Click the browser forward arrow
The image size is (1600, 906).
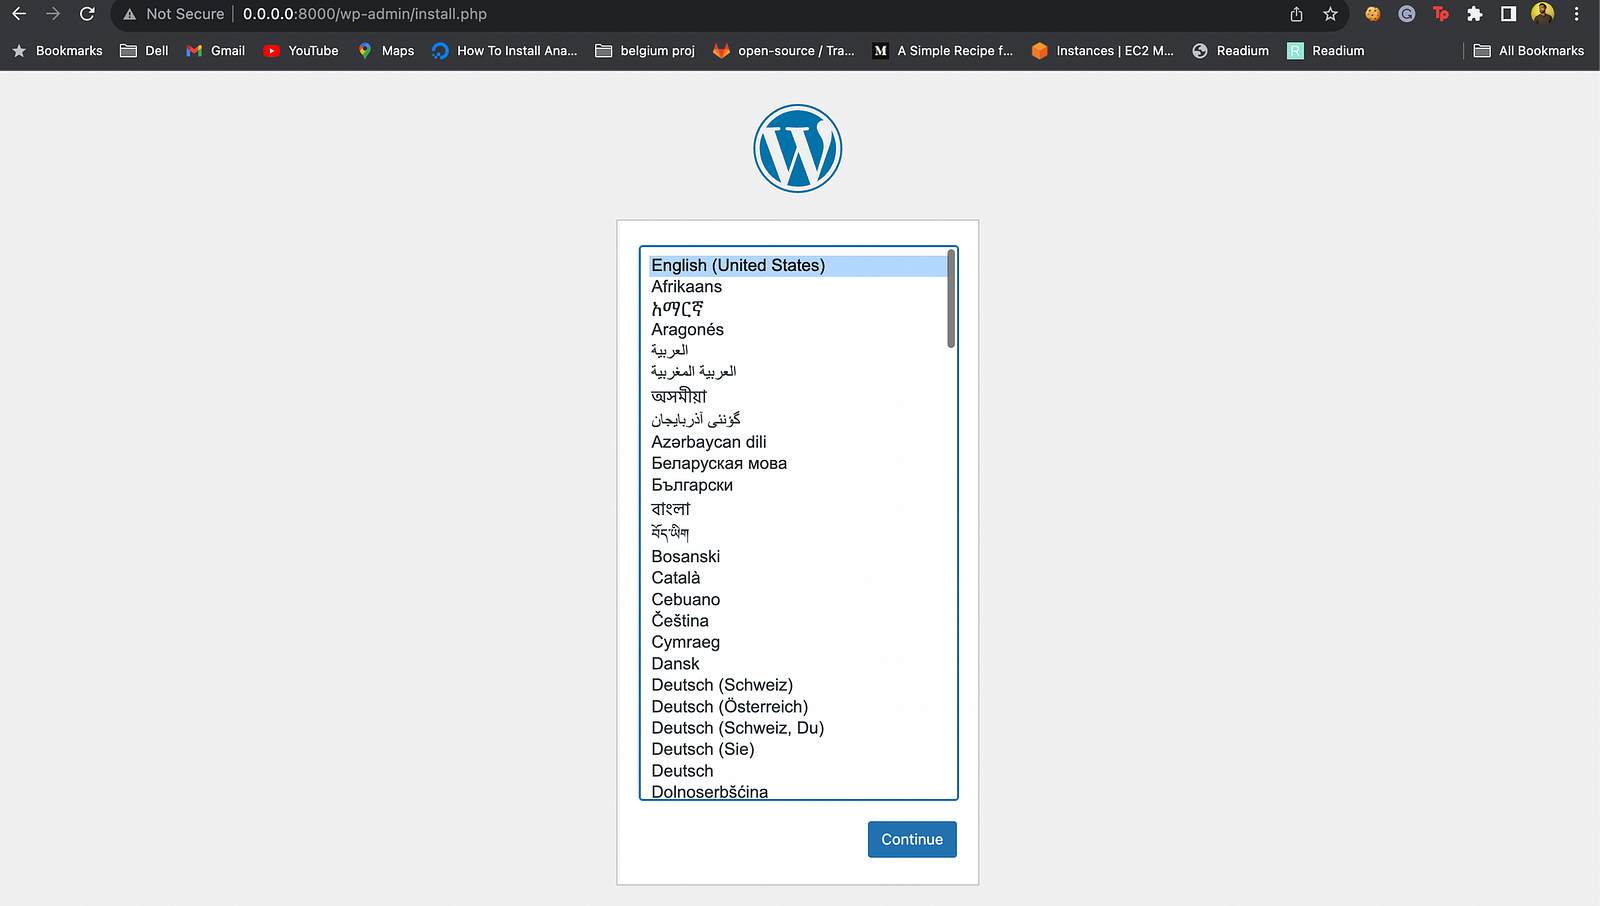[x=53, y=14]
